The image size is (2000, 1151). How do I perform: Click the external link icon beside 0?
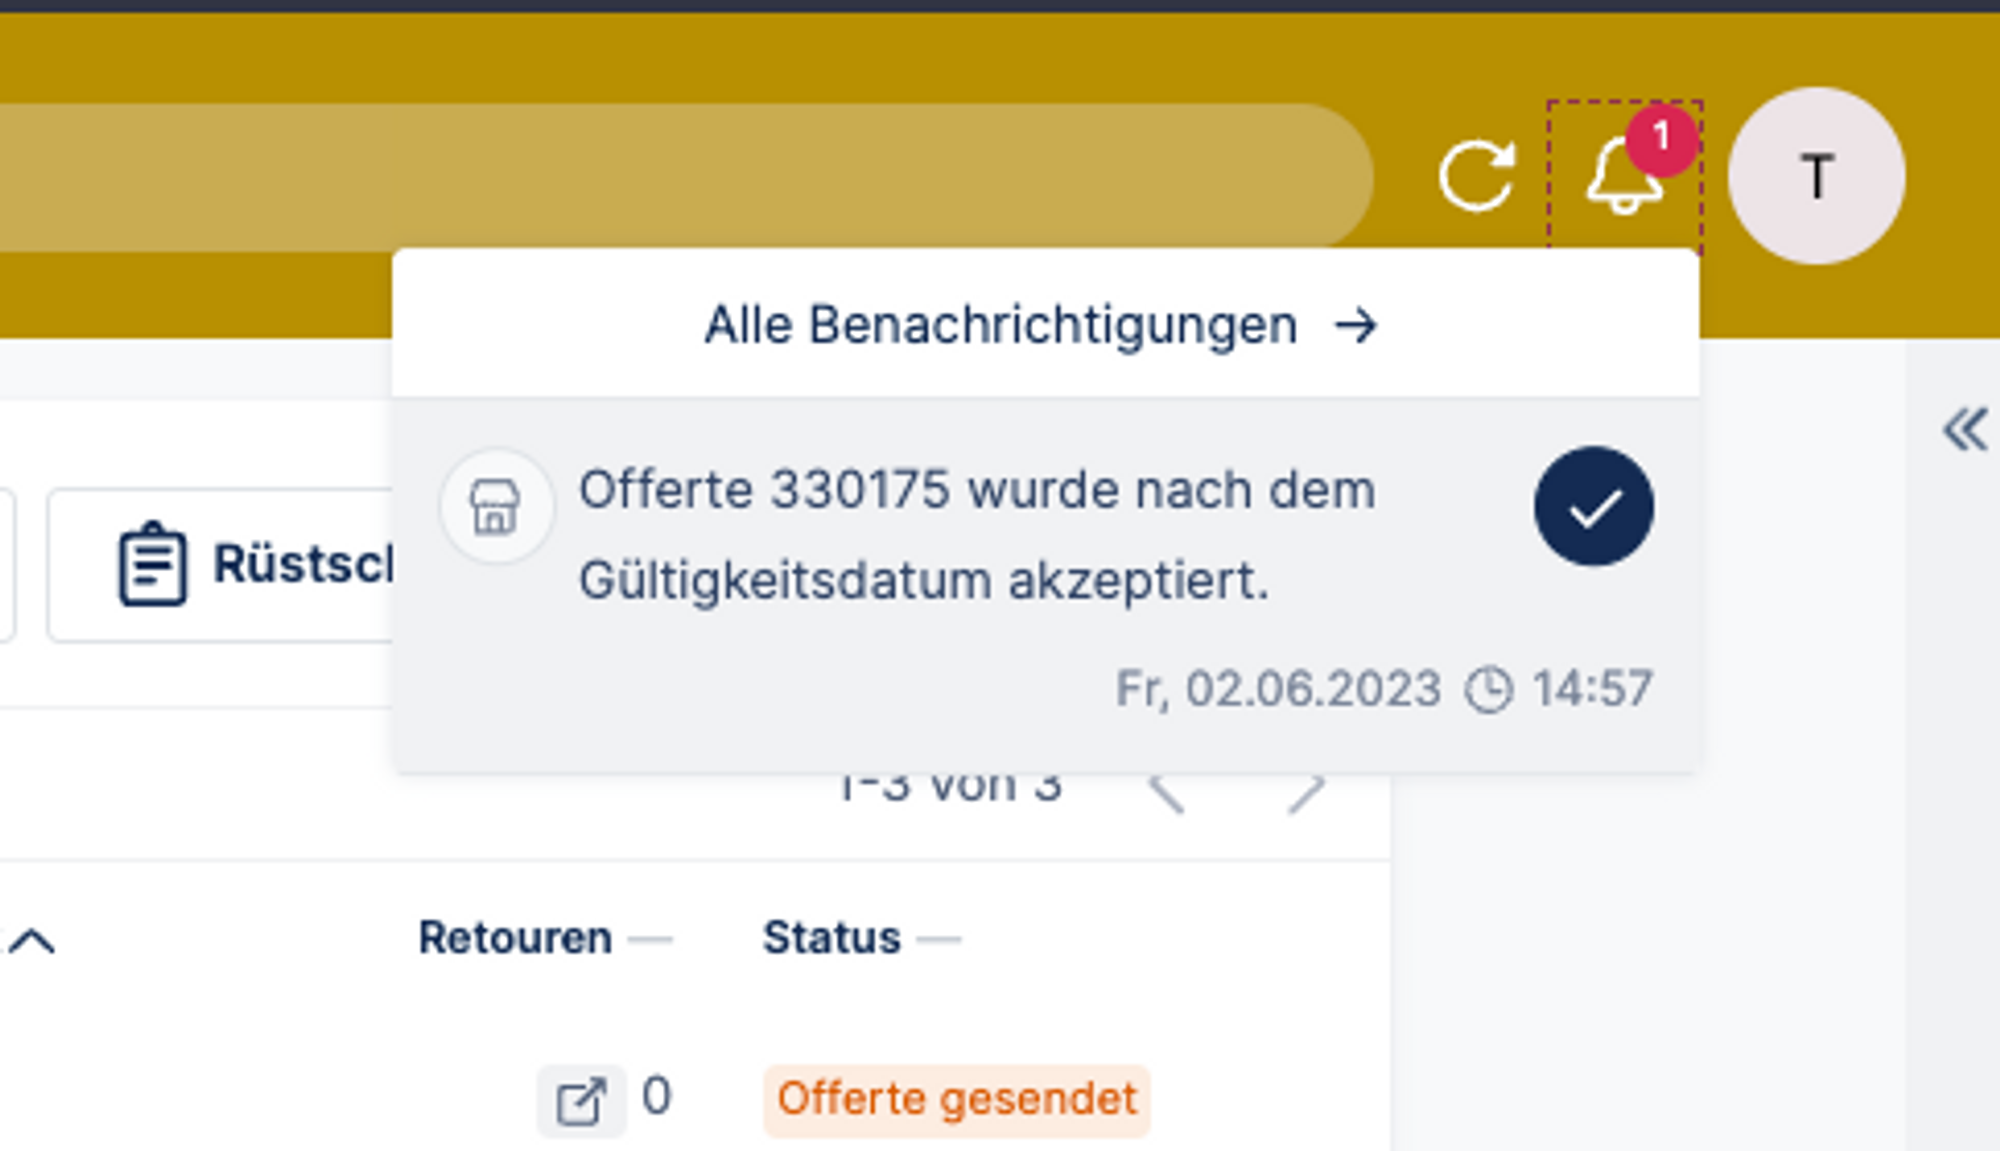pos(581,1101)
